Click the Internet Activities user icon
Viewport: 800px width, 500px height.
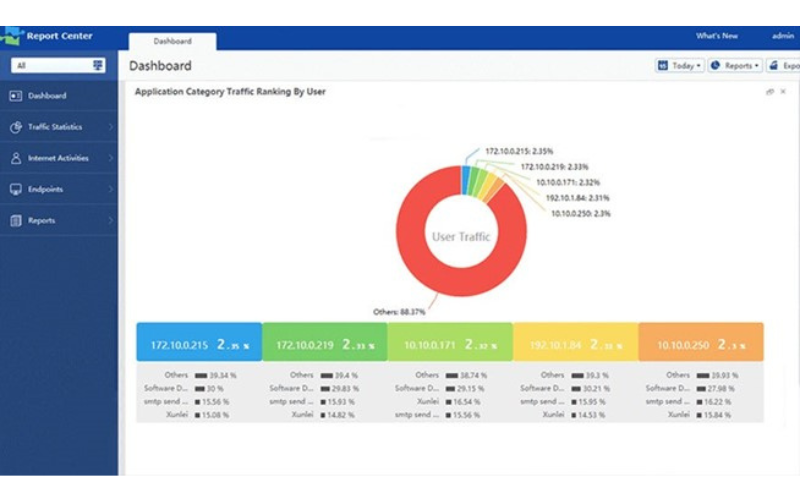tap(16, 158)
